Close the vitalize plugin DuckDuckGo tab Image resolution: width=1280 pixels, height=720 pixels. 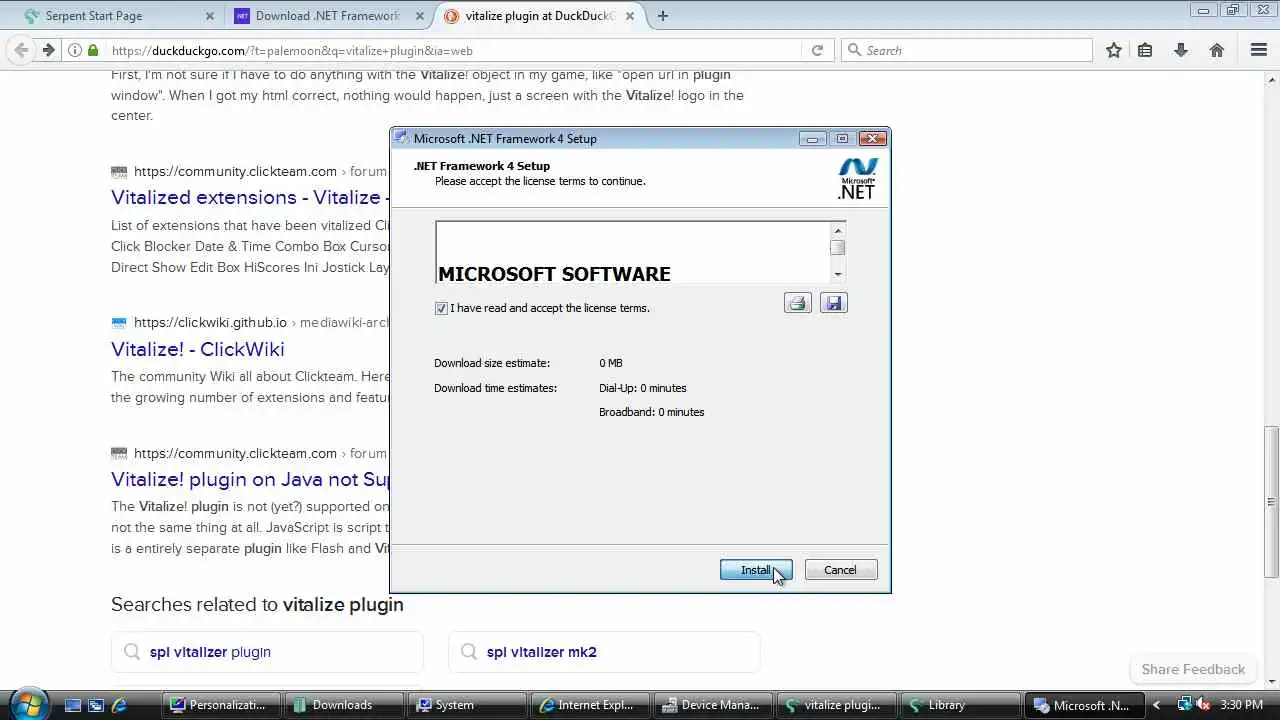(632, 16)
